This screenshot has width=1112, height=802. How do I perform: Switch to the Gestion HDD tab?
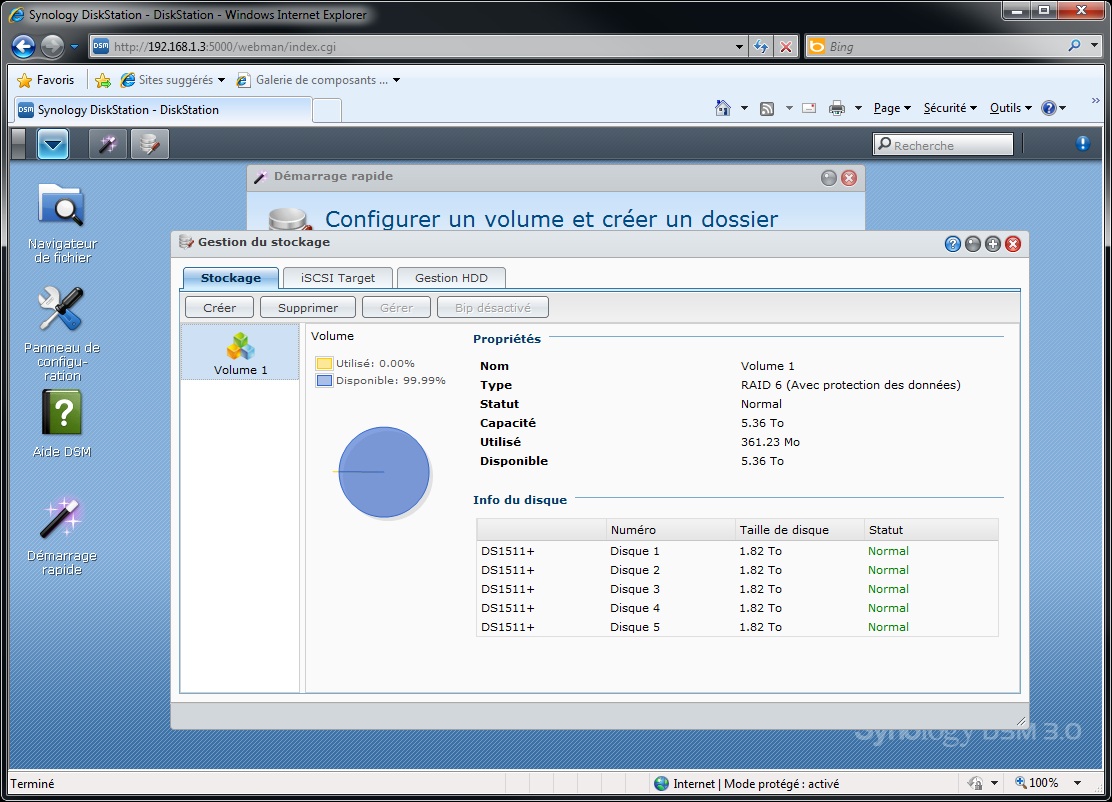(x=451, y=278)
